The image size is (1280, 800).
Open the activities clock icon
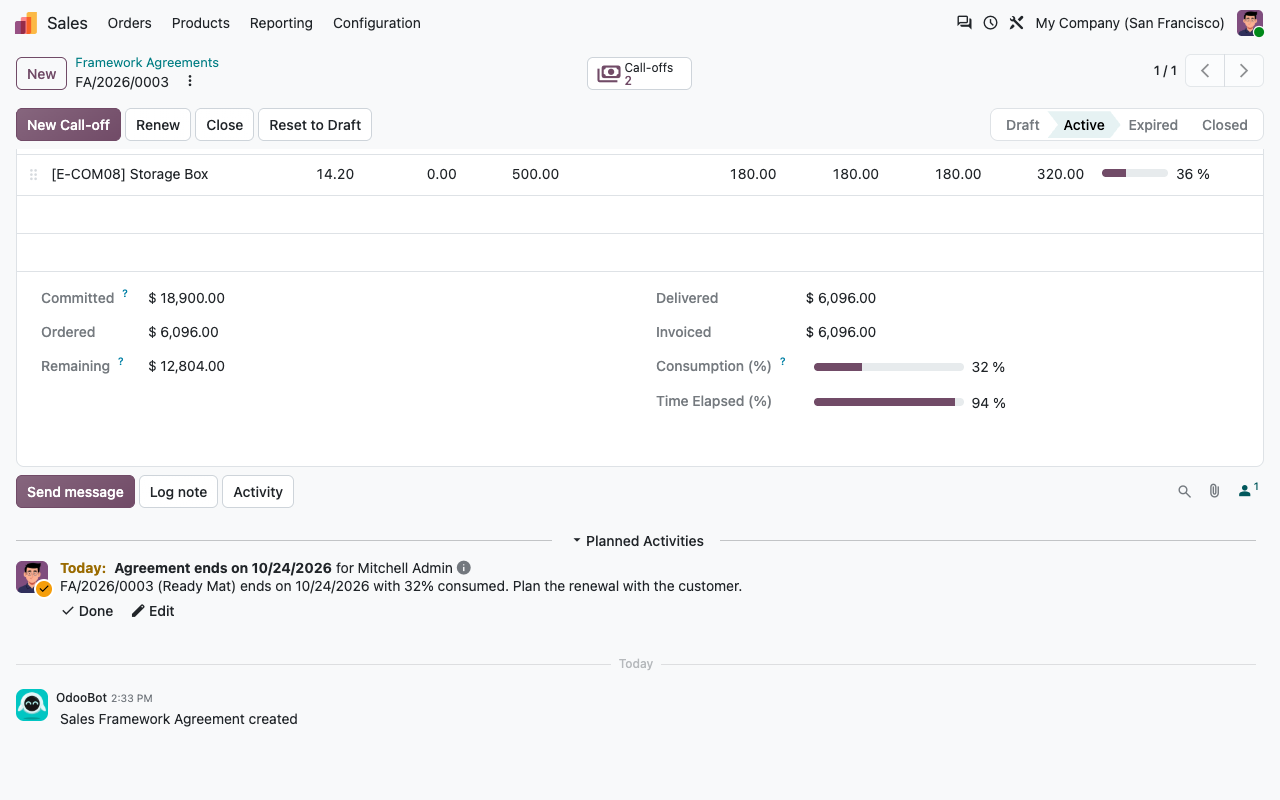pyautogui.click(x=990, y=23)
